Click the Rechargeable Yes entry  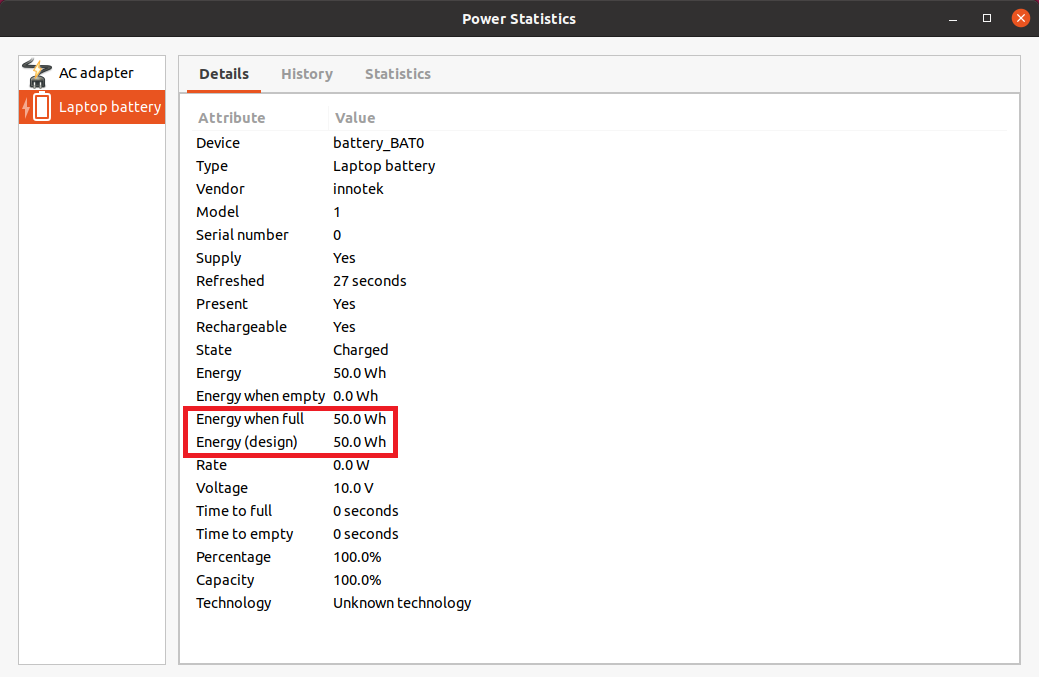pos(300,326)
